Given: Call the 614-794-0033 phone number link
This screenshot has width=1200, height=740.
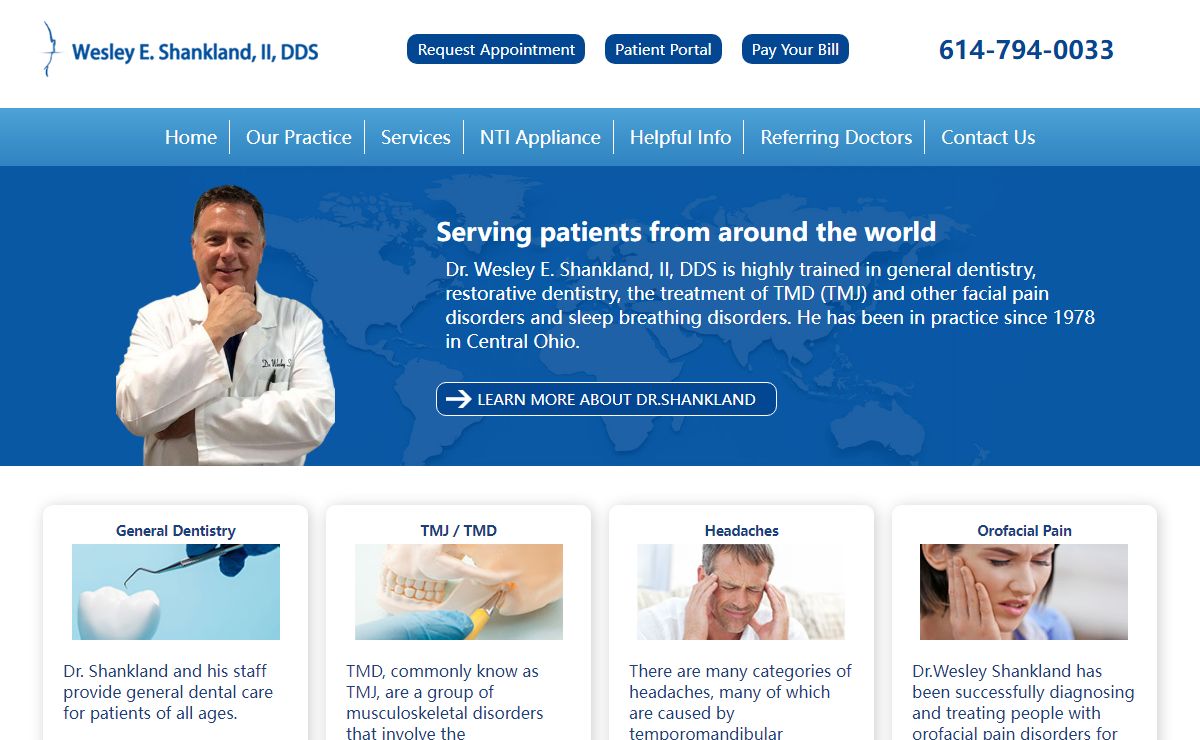Looking at the screenshot, I should (x=1026, y=49).
